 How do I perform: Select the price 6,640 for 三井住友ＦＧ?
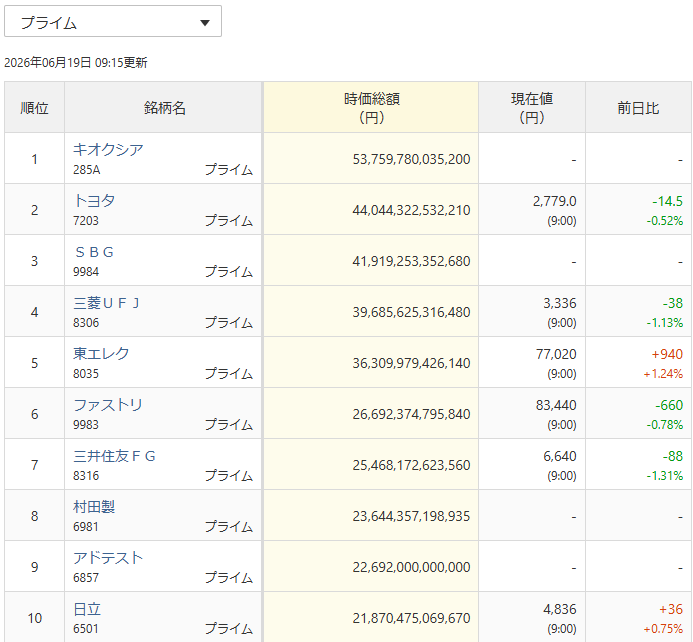click(x=560, y=456)
